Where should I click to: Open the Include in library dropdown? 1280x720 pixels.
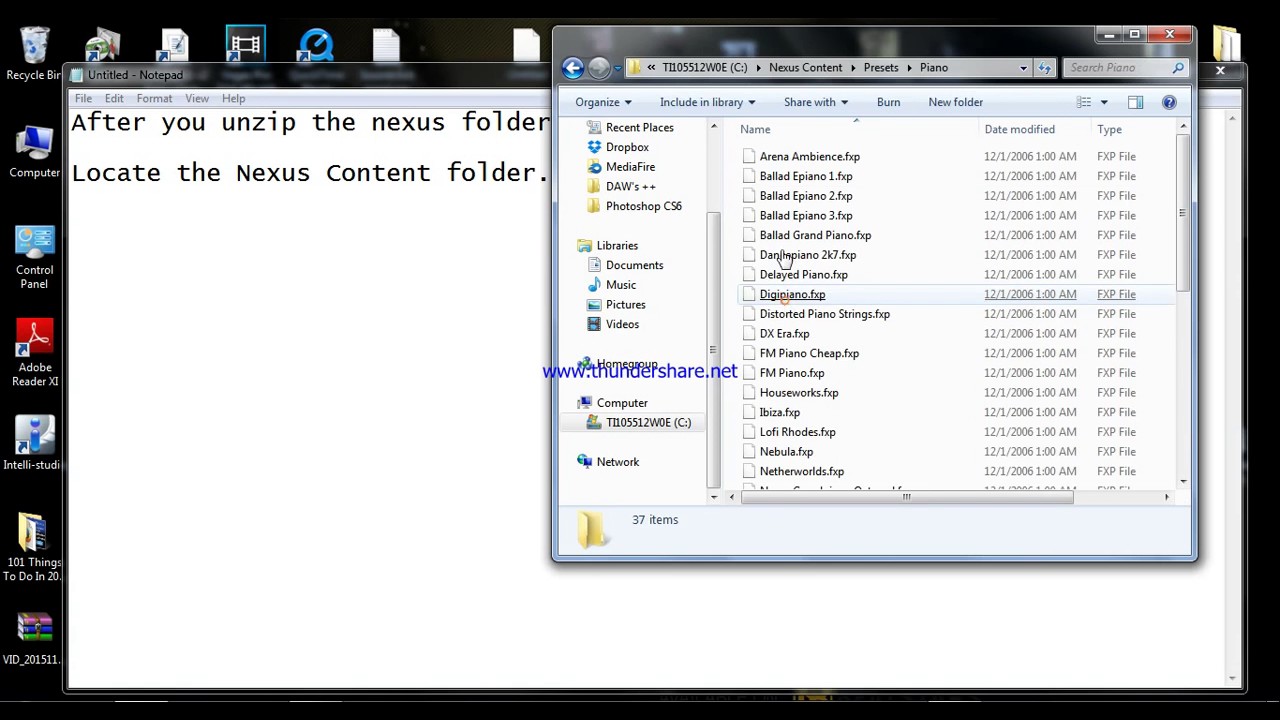(x=707, y=102)
